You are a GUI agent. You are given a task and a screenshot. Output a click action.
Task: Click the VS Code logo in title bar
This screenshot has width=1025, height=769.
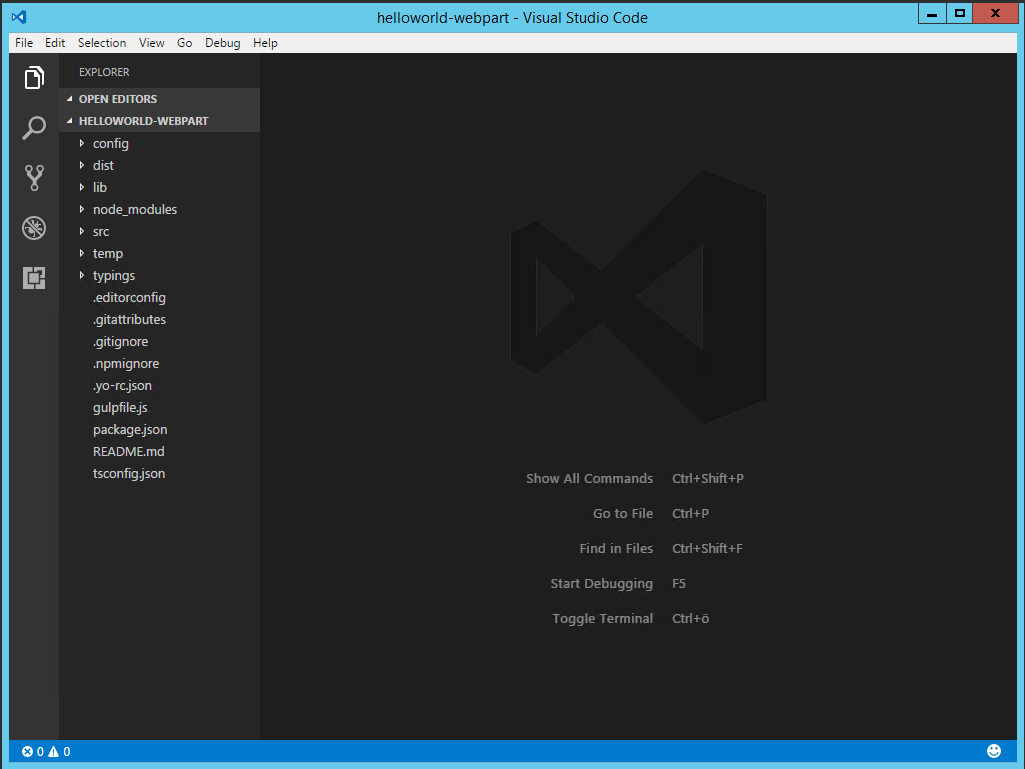click(19, 16)
